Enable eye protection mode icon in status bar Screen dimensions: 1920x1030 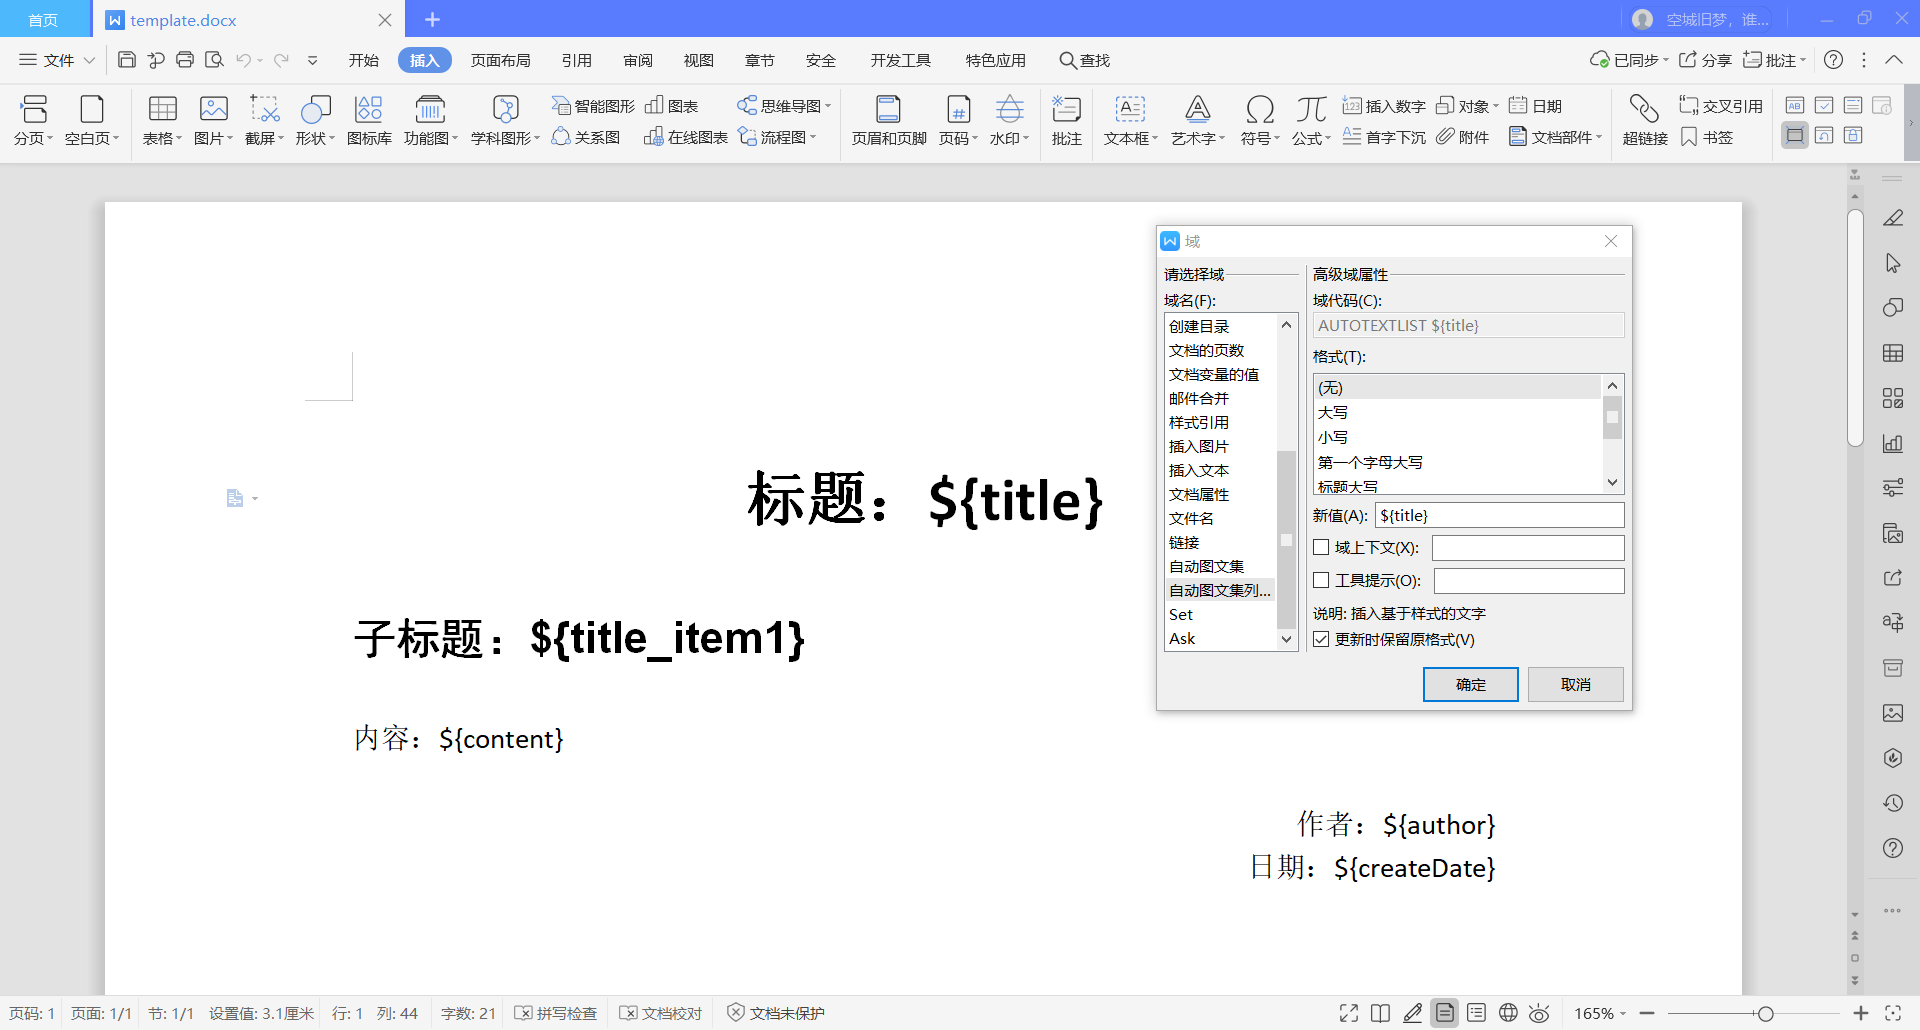(1539, 1013)
